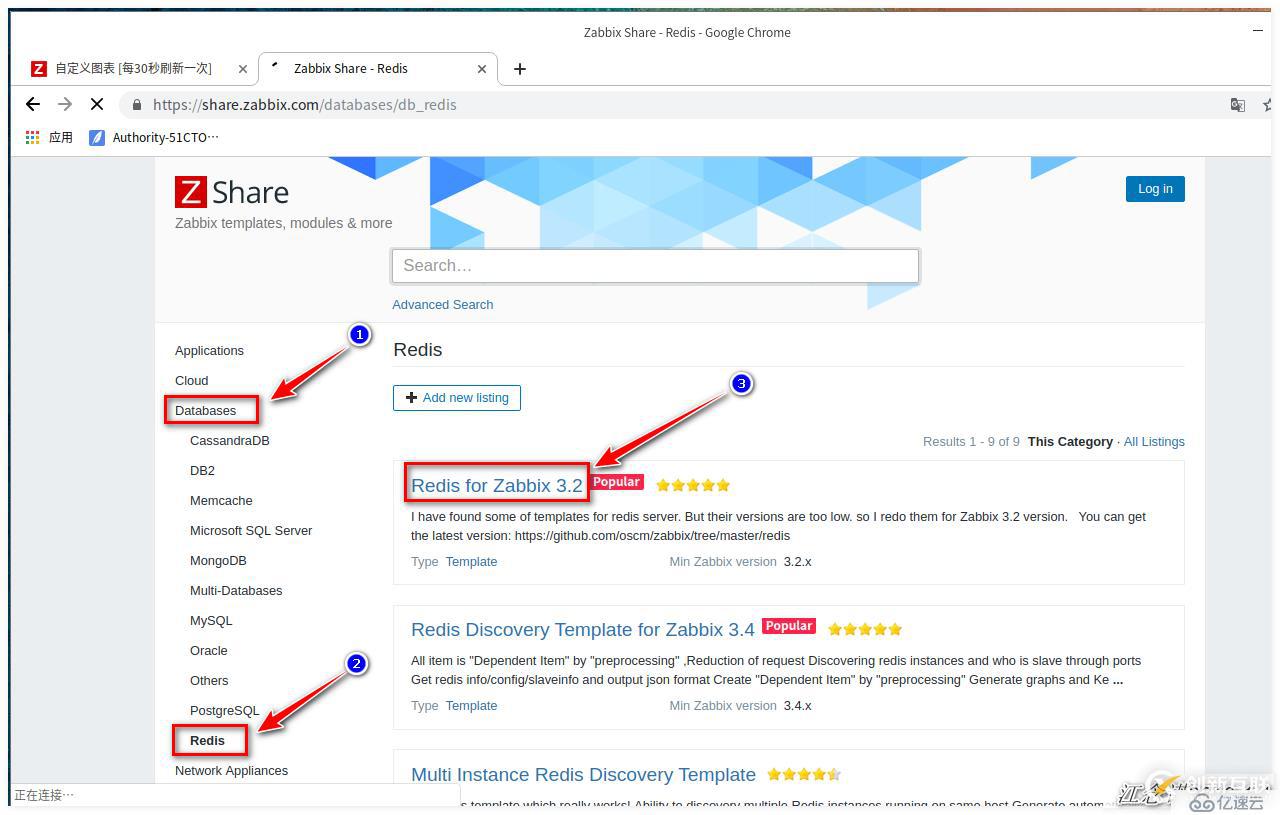1280x815 pixels.
Task: Open Advanced Search link
Action: click(x=442, y=304)
